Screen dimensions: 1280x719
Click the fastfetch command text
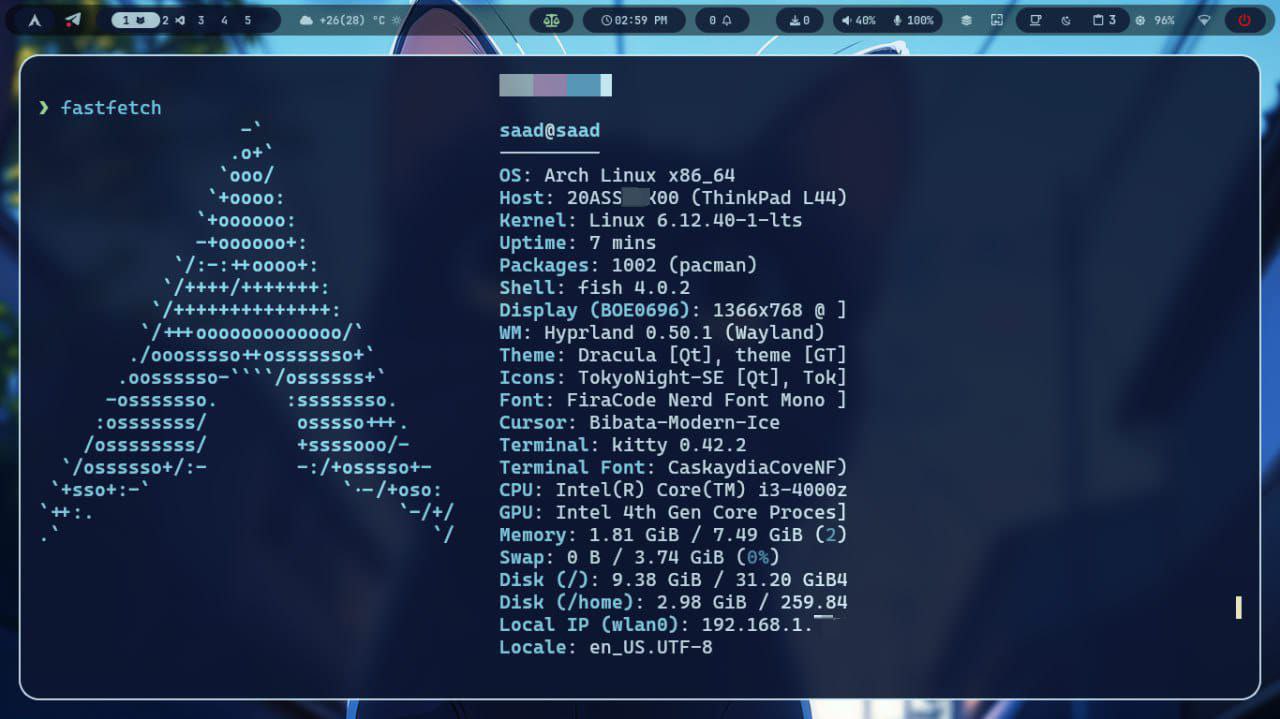pyautogui.click(x=110, y=107)
